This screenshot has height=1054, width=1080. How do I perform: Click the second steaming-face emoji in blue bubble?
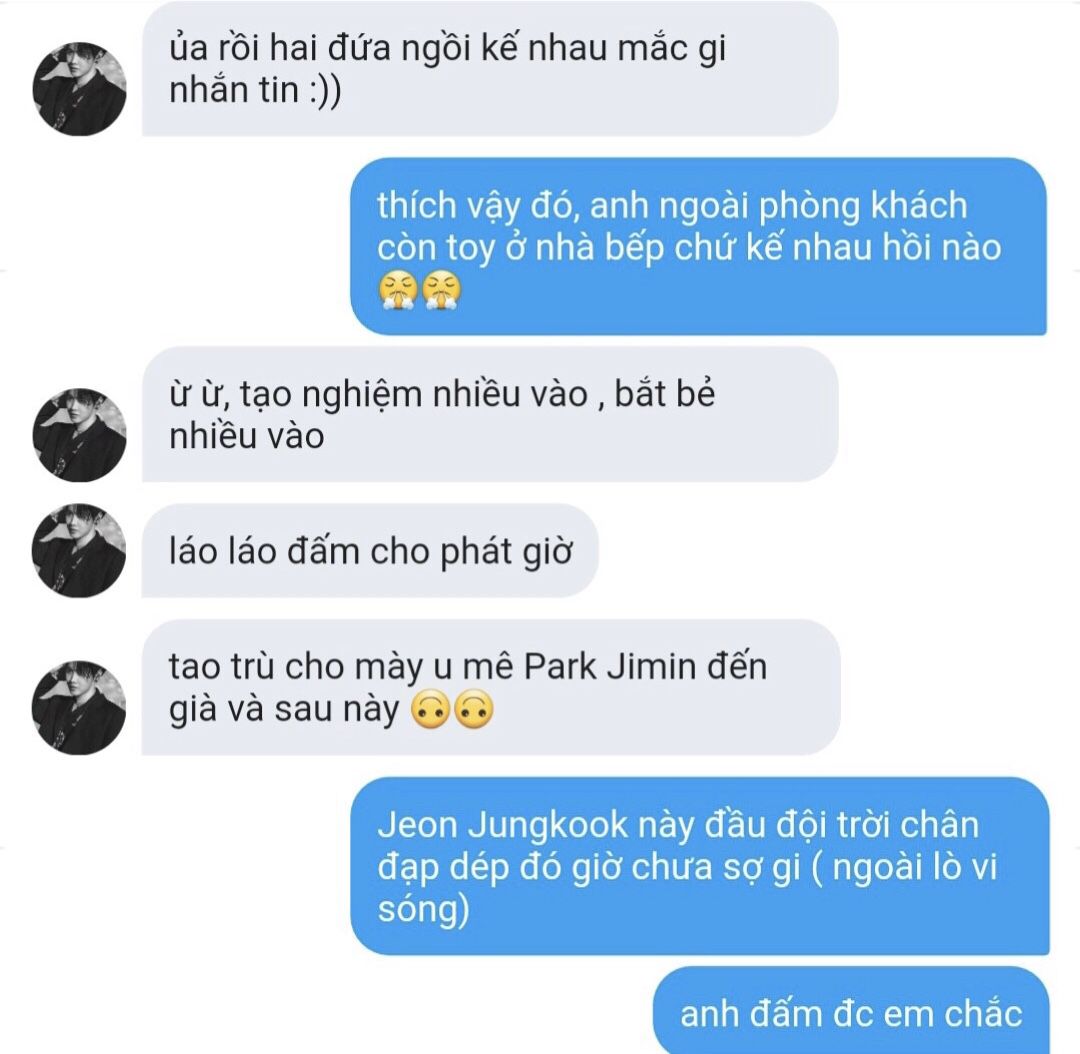tap(441, 291)
